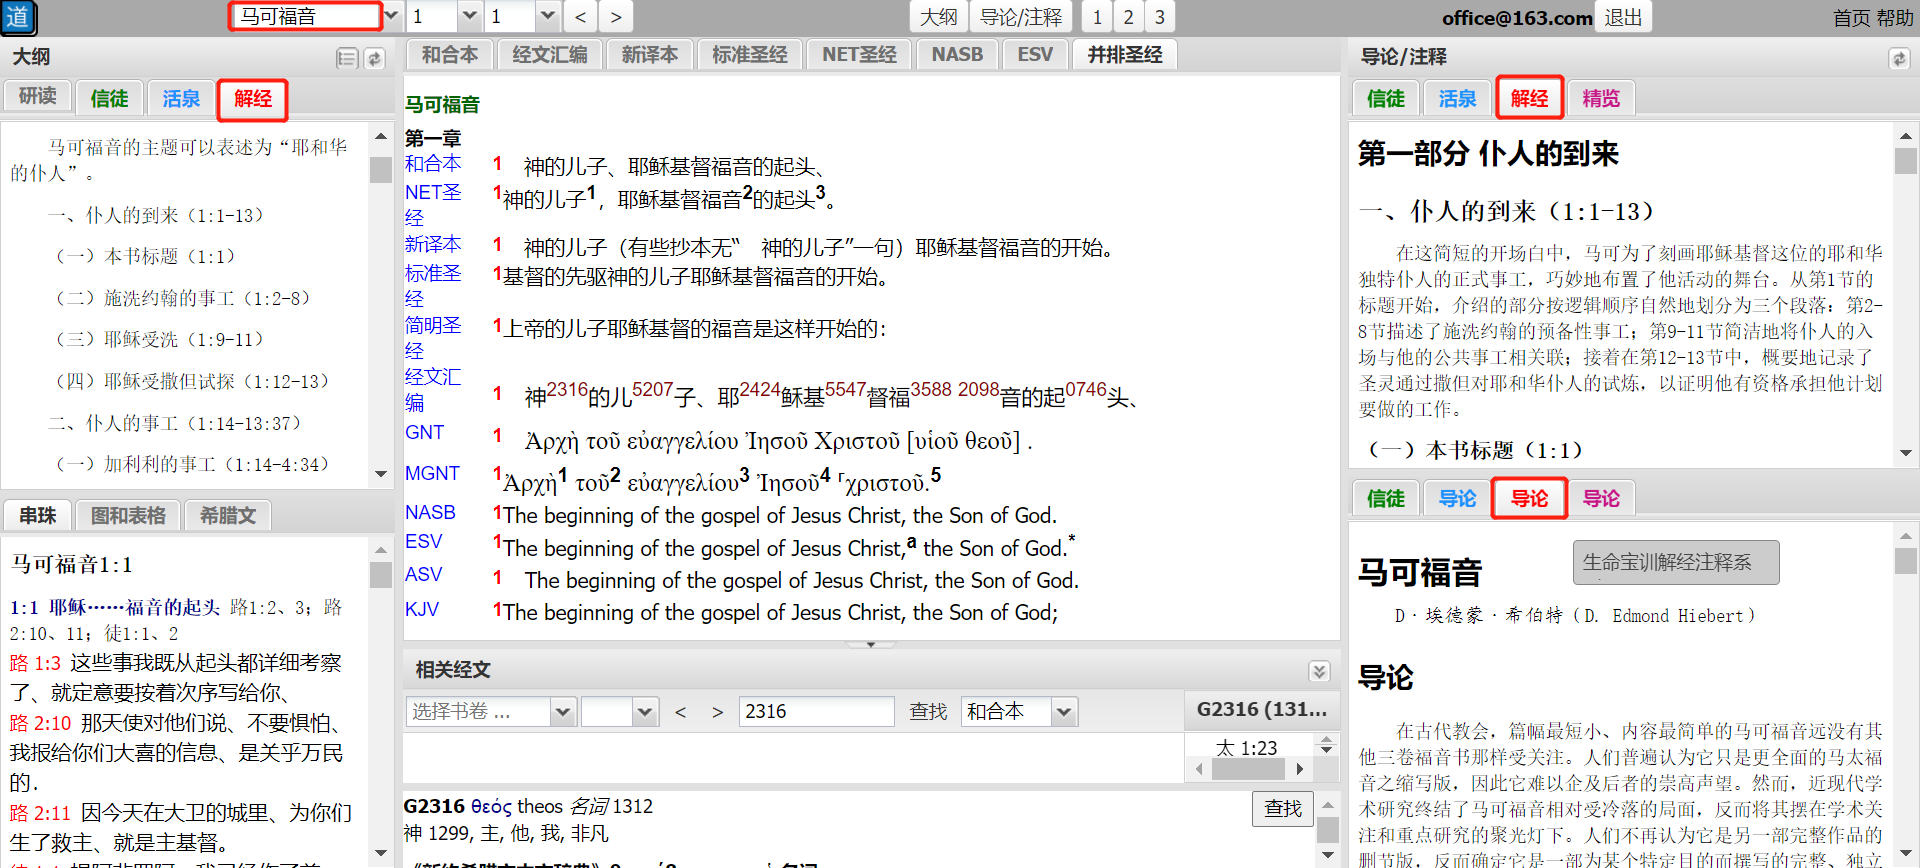Open the 和合本 version dropdown in search bar
1920x868 pixels.
pos(1063,712)
